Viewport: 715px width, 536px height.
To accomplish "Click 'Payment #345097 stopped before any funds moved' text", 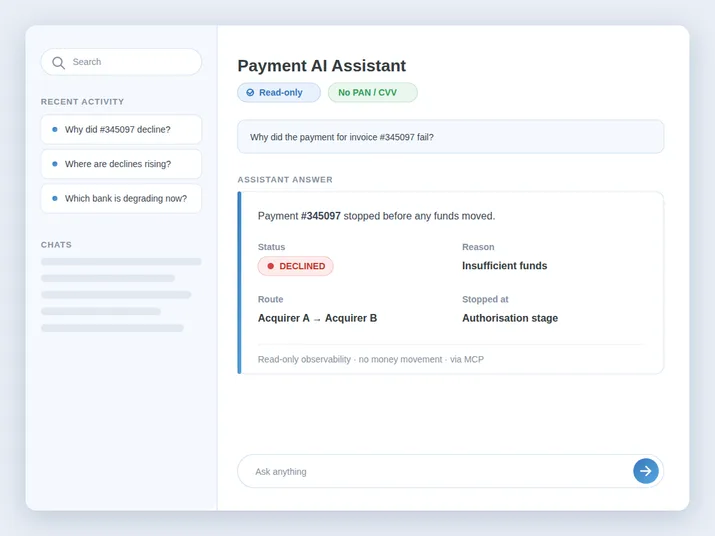I will [x=376, y=216].
